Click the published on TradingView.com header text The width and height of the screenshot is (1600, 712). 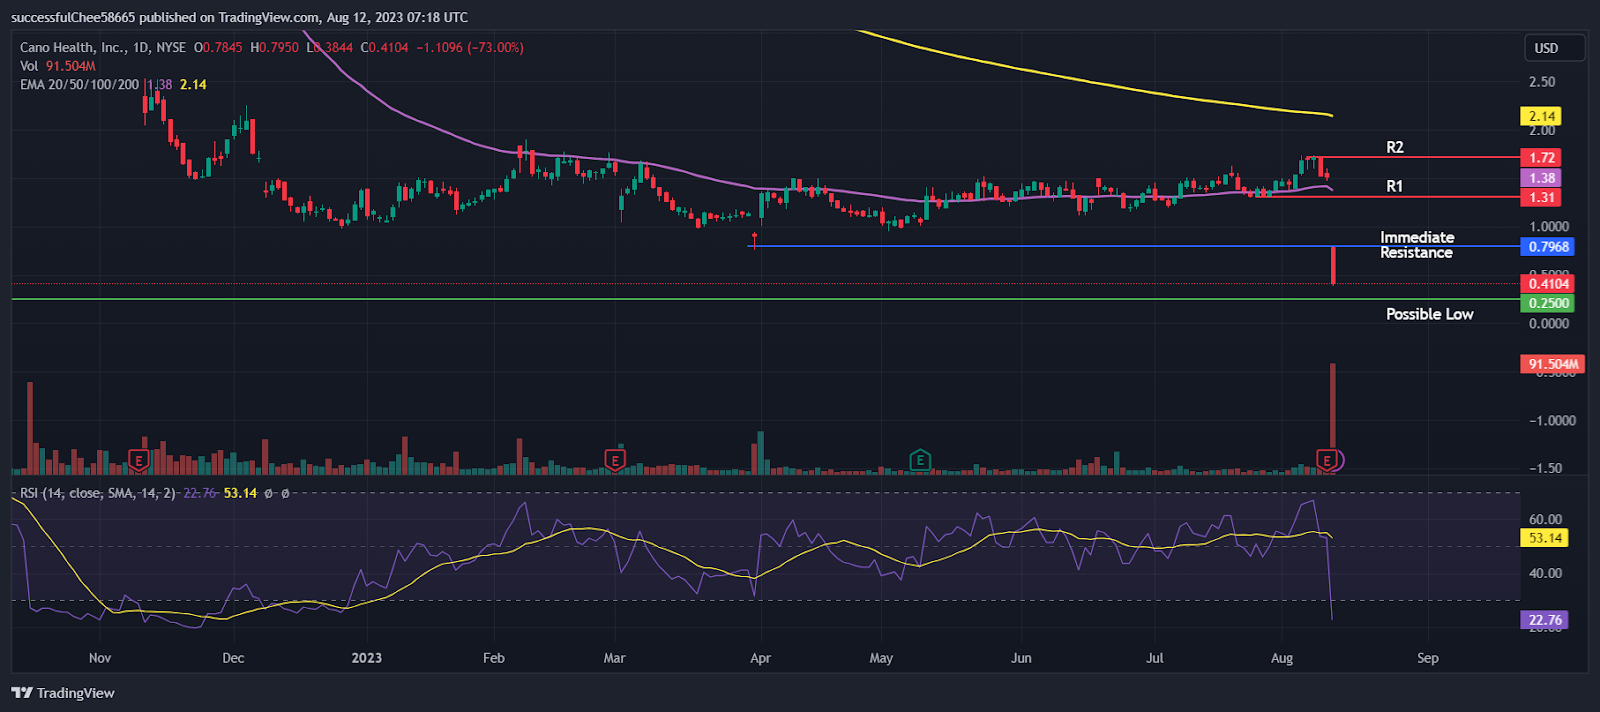[x=239, y=17]
